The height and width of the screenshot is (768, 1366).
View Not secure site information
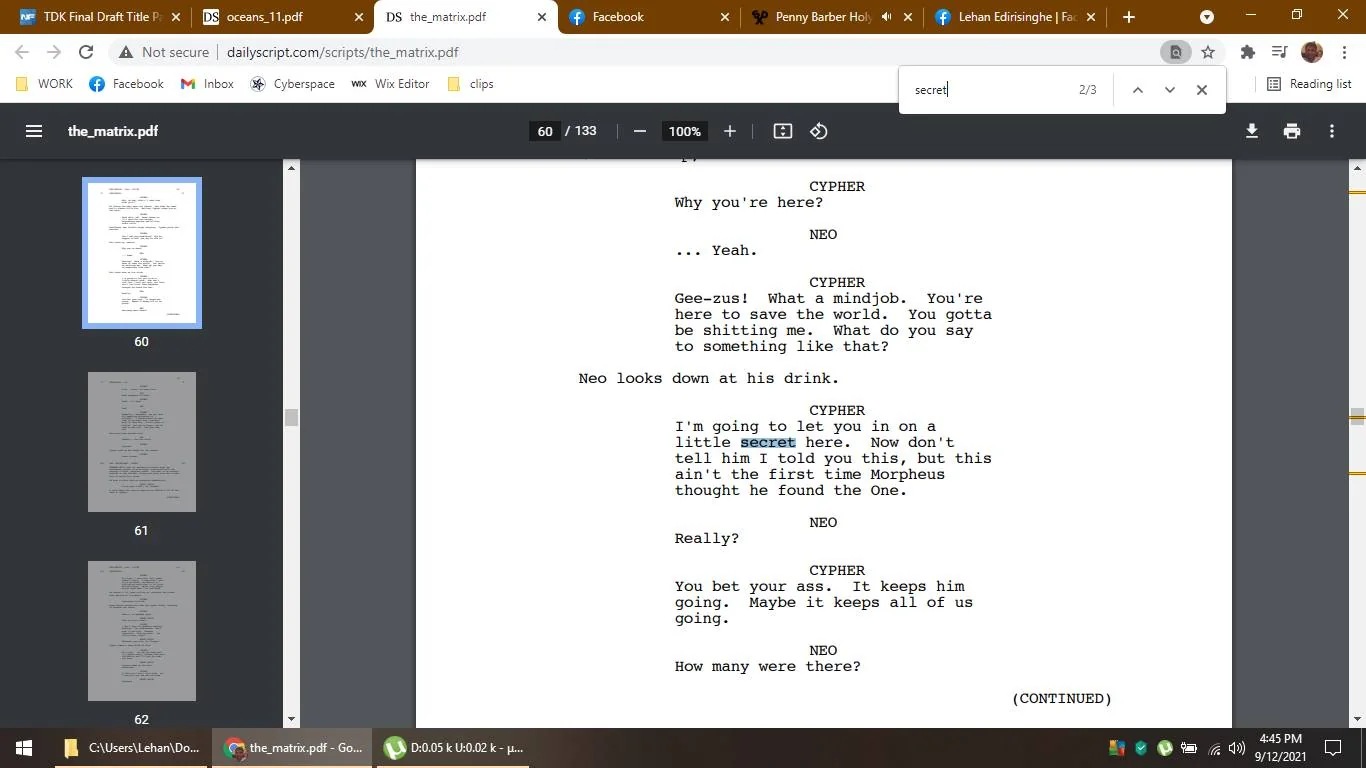164,52
